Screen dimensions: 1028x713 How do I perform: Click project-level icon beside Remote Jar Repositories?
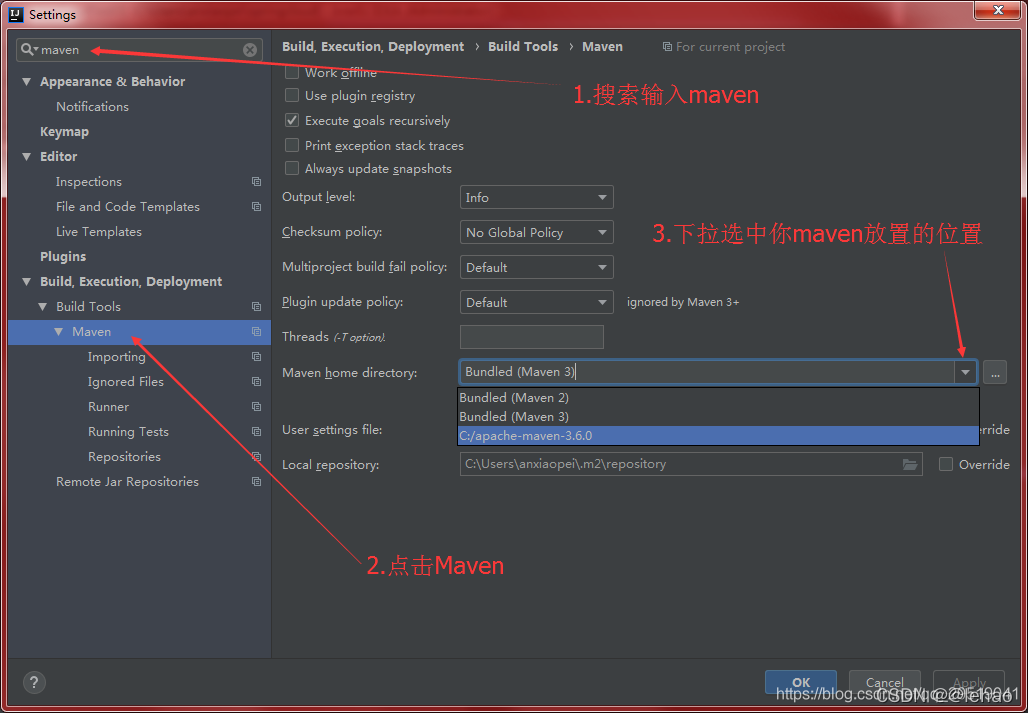(x=256, y=481)
